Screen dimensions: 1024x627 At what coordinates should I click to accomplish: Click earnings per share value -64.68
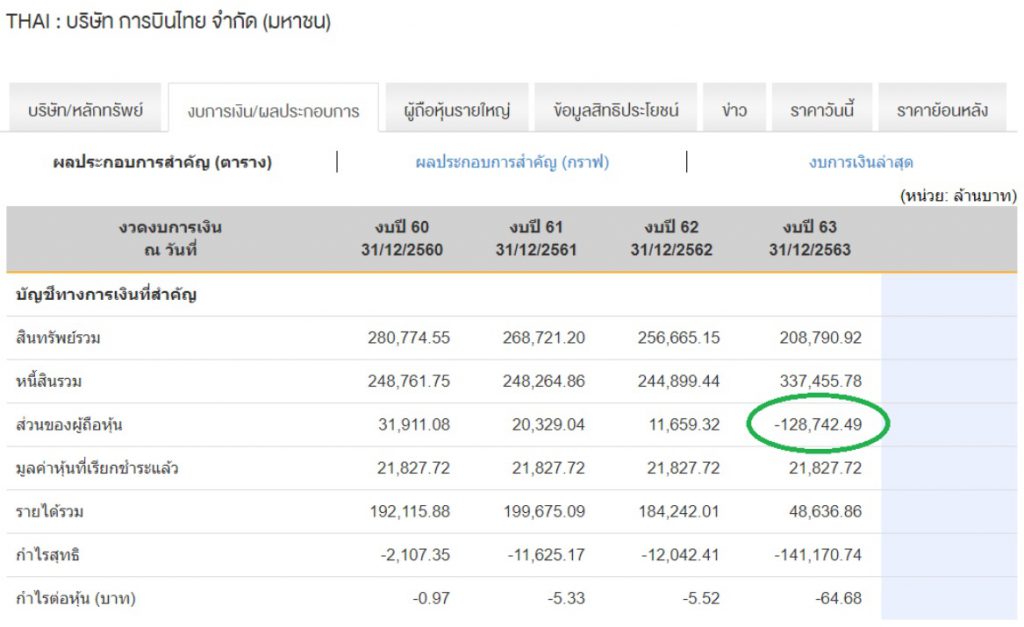(x=839, y=598)
